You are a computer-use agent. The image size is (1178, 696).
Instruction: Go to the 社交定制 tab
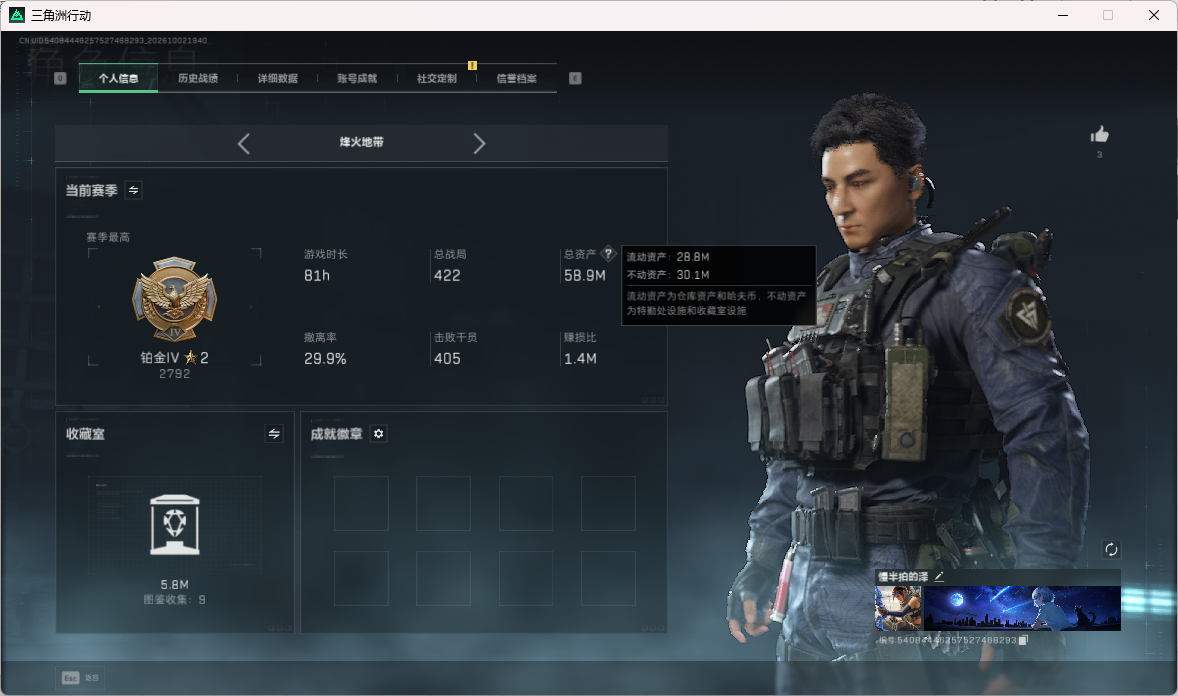click(436, 78)
